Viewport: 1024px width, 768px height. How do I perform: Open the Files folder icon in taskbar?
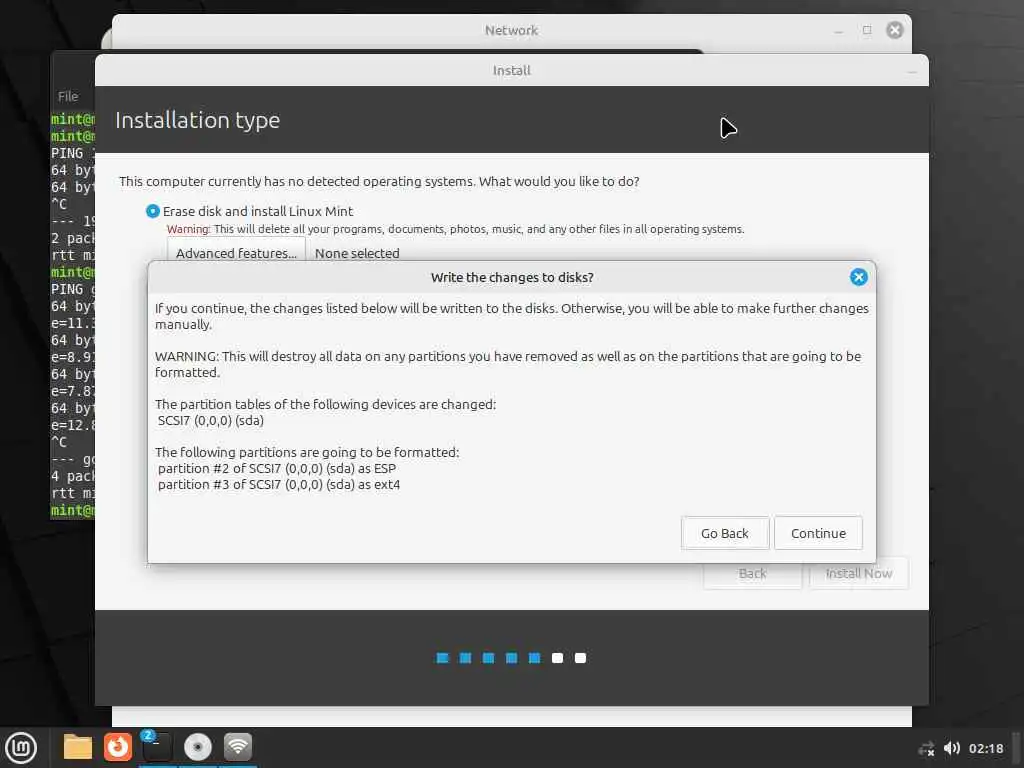click(78, 747)
